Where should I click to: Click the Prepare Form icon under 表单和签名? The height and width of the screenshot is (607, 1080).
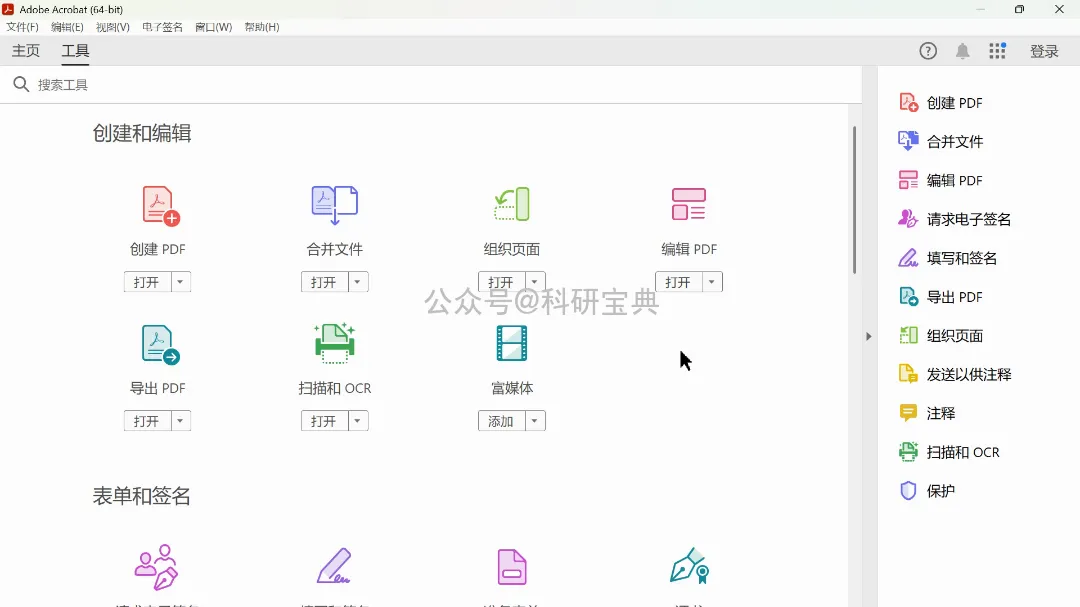click(512, 567)
